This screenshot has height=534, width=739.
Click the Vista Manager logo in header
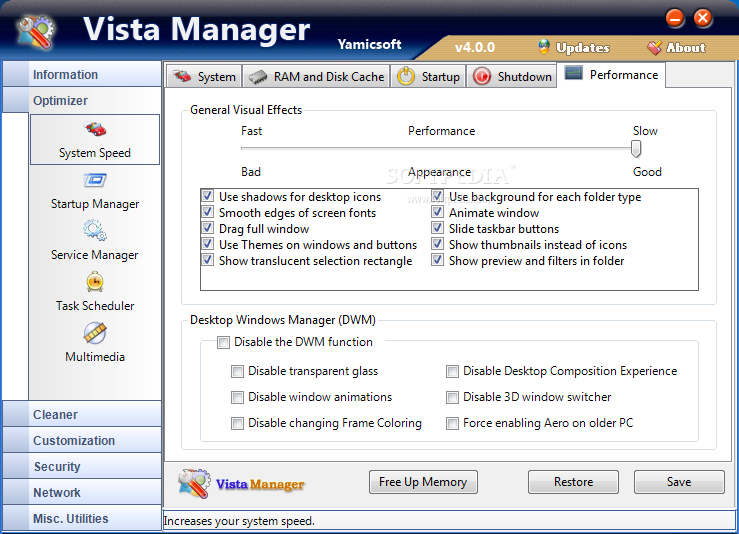point(36,32)
